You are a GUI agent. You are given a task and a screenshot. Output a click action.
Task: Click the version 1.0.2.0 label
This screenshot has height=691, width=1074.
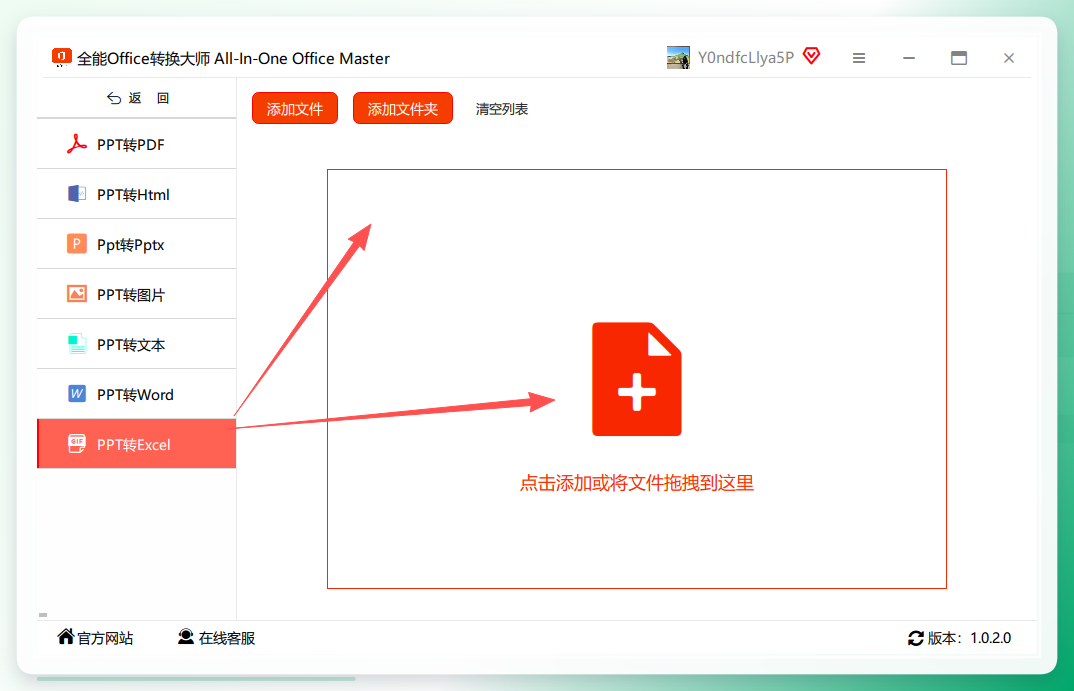point(969,638)
